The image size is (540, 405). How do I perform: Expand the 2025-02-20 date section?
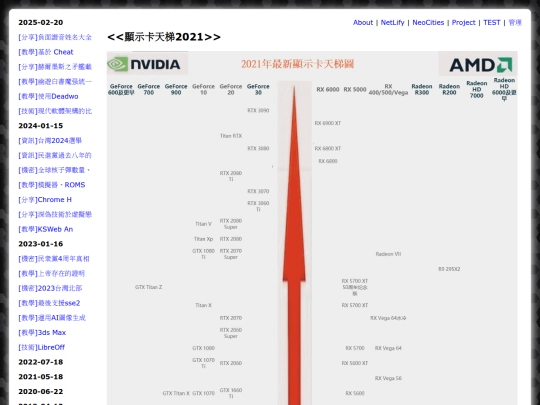(x=41, y=22)
